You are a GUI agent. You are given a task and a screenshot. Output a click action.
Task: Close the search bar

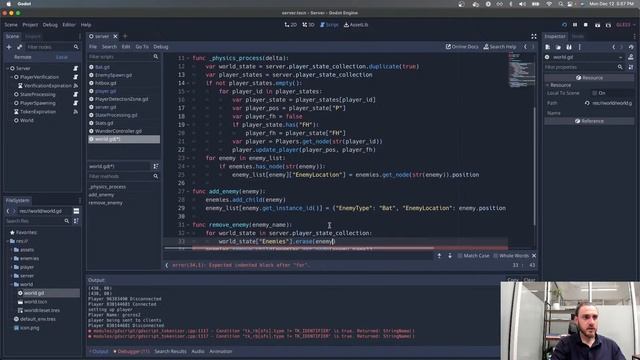[x=534, y=256]
